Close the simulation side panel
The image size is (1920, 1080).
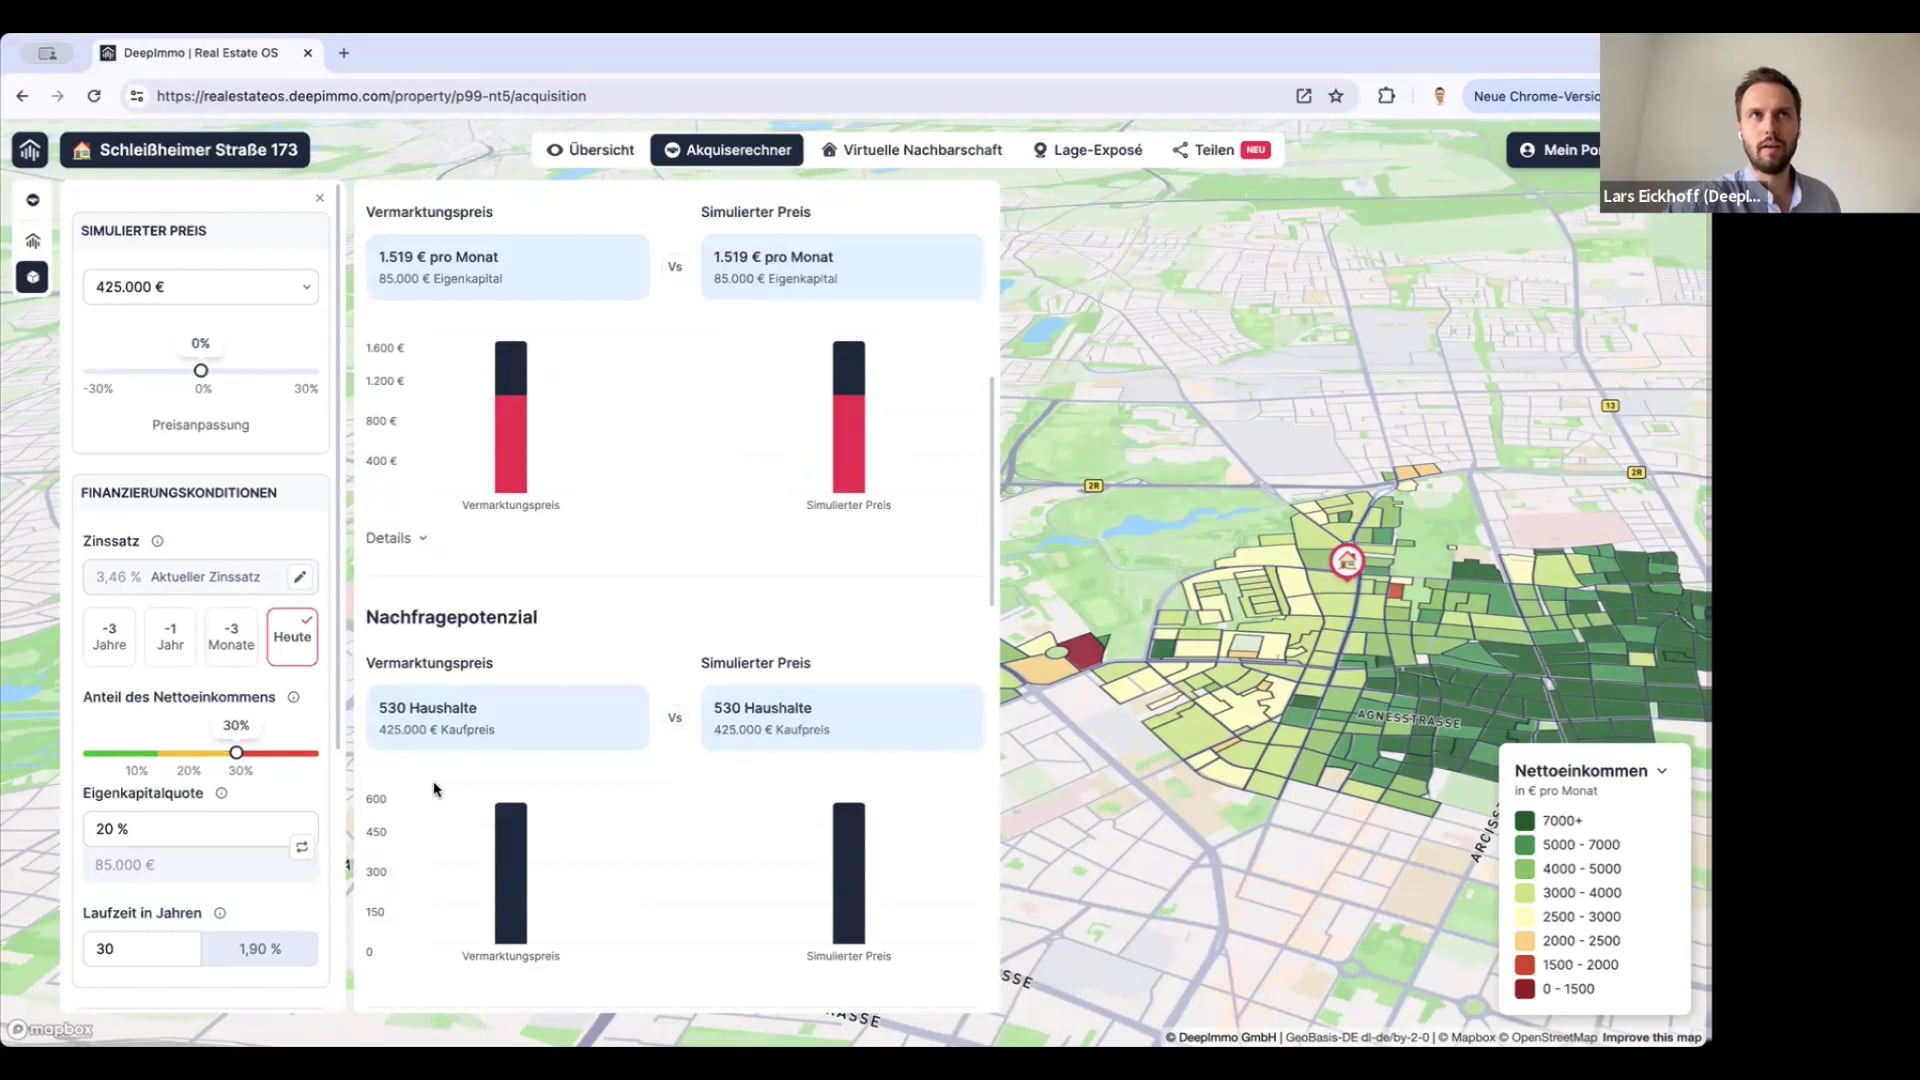[320, 198]
